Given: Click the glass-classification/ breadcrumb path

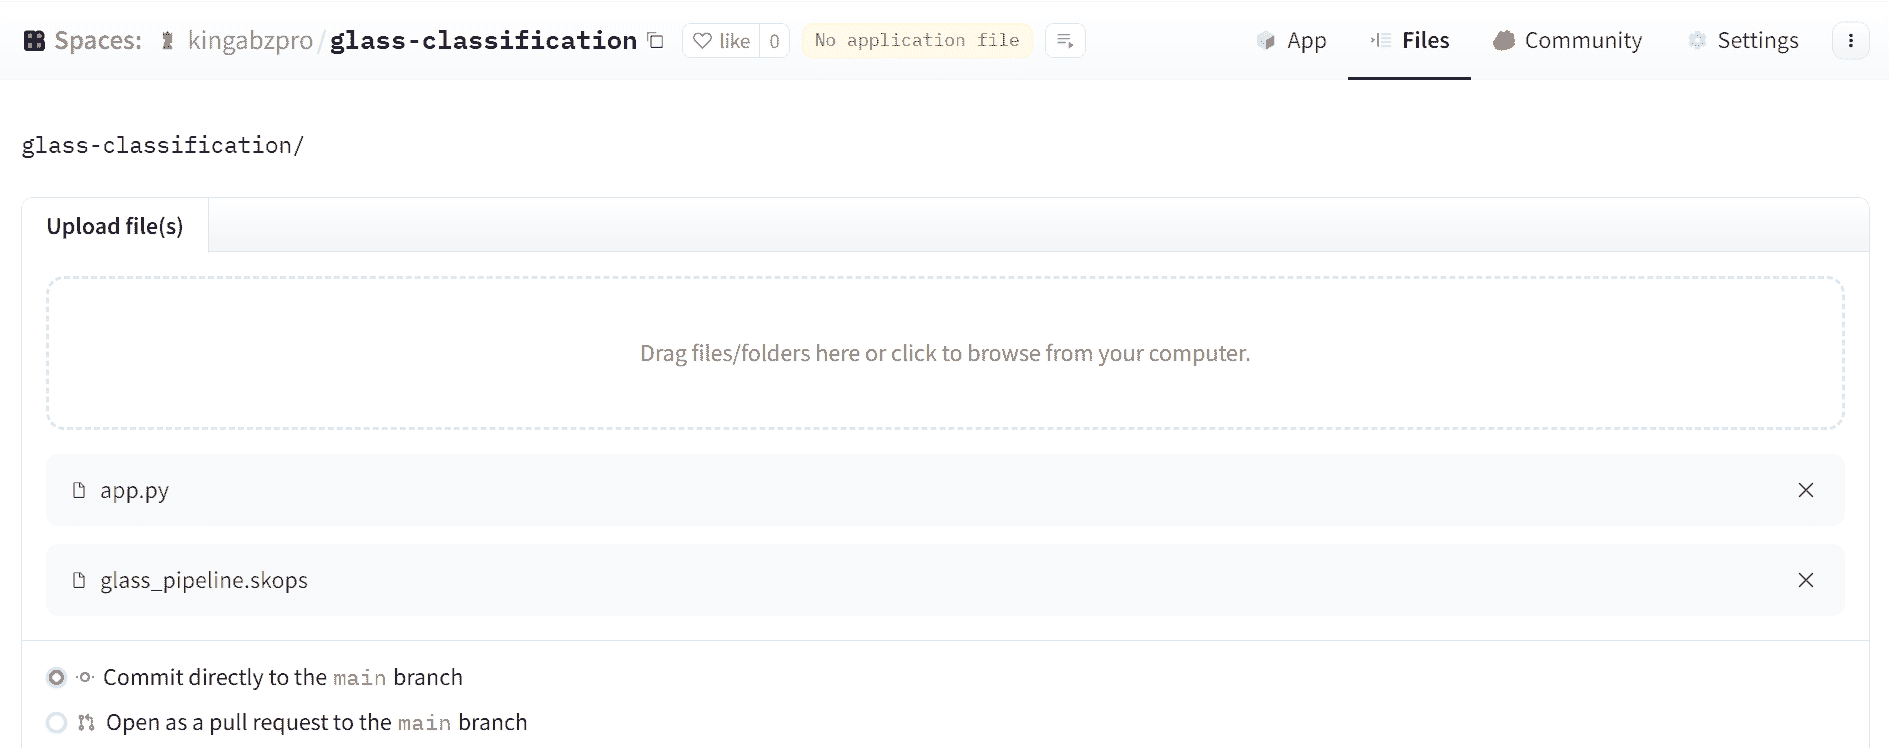Looking at the screenshot, I should [x=163, y=145].
